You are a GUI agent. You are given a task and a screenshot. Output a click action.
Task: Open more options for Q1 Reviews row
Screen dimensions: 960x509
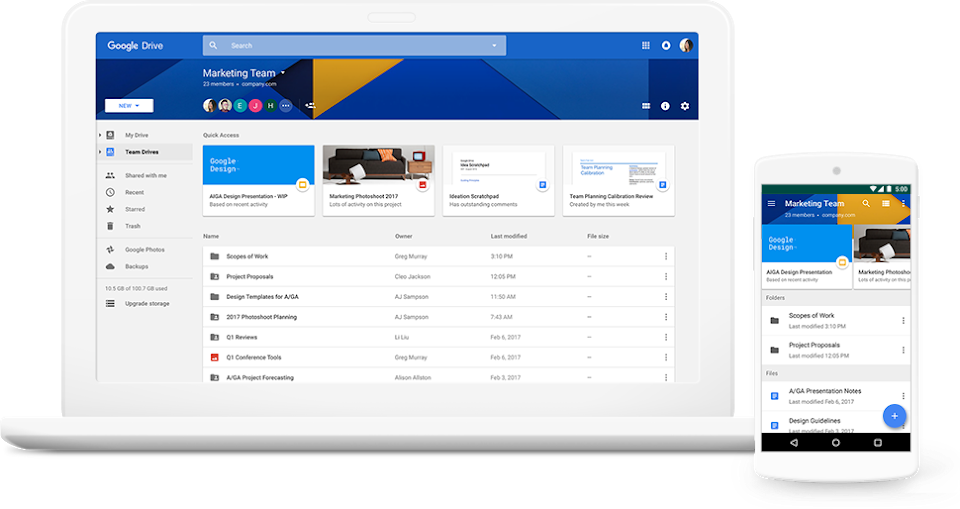pyautogui.click(x=666, y=337)
